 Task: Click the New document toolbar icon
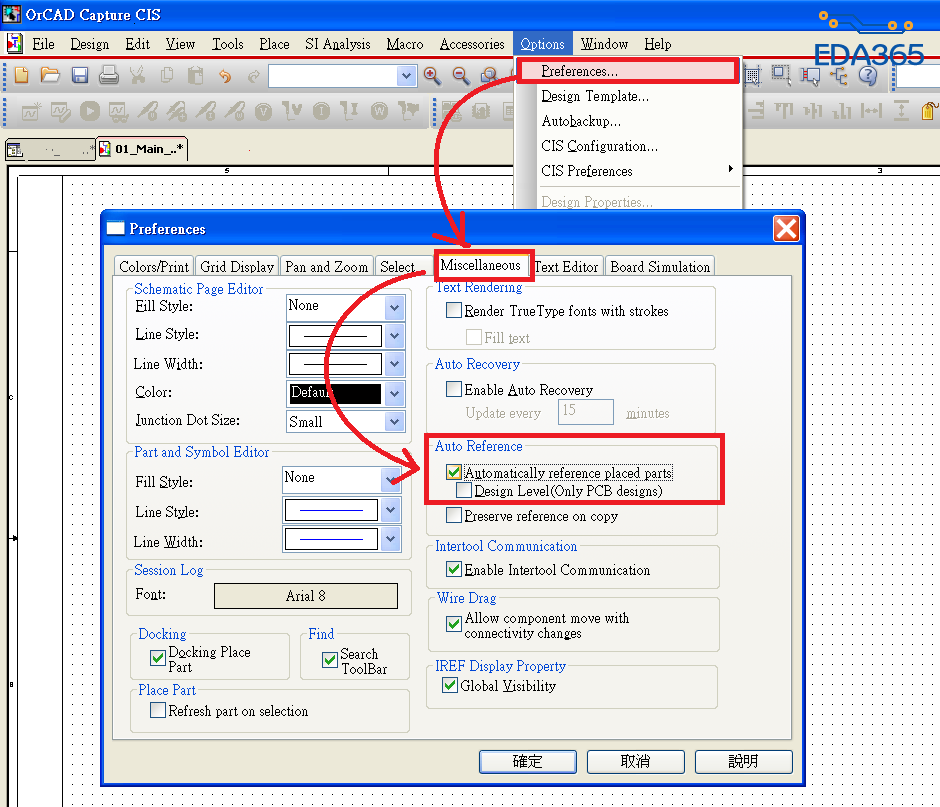(x=22, y=76)
